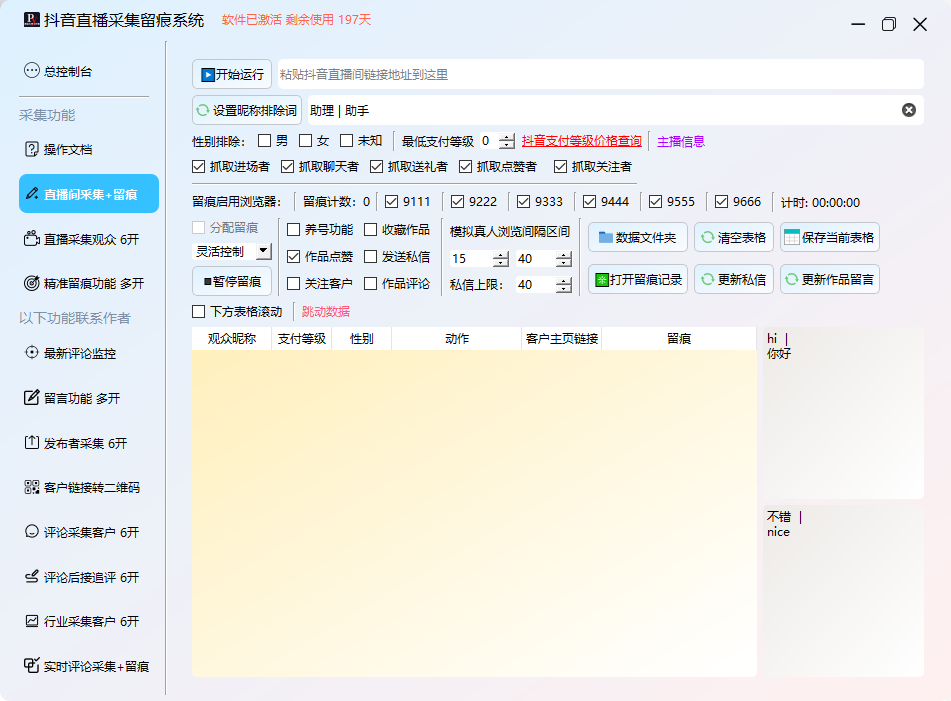Click the 客户主页链接 column header

pos(562,338)
